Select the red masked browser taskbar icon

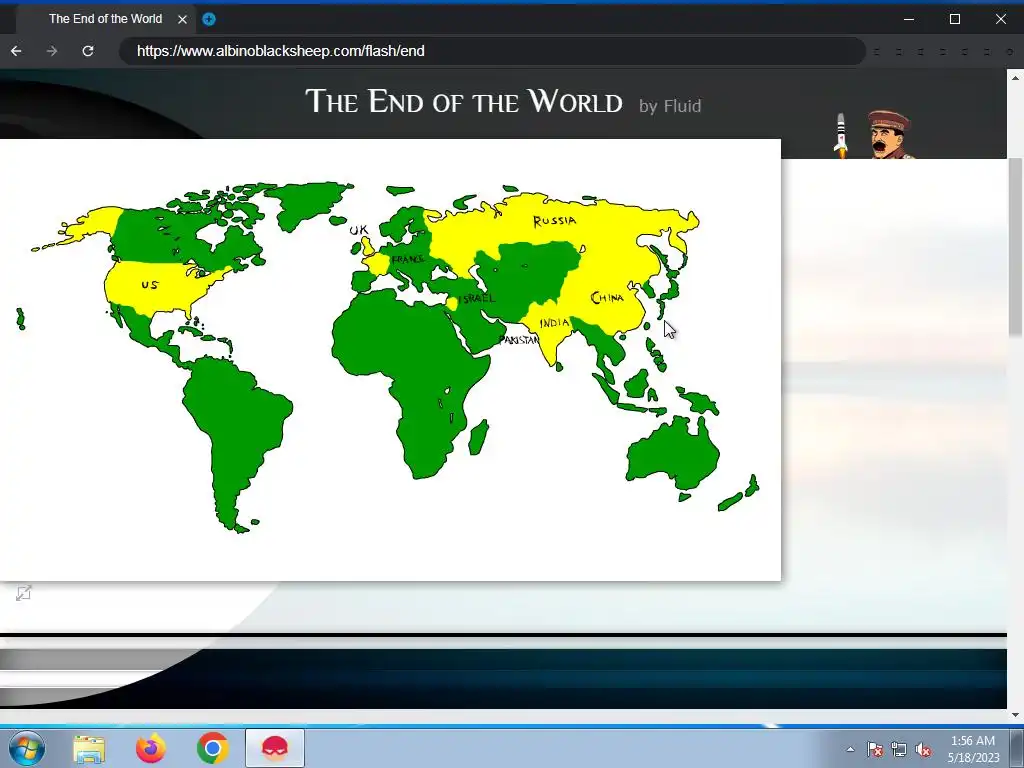click(x=275, y=748)
